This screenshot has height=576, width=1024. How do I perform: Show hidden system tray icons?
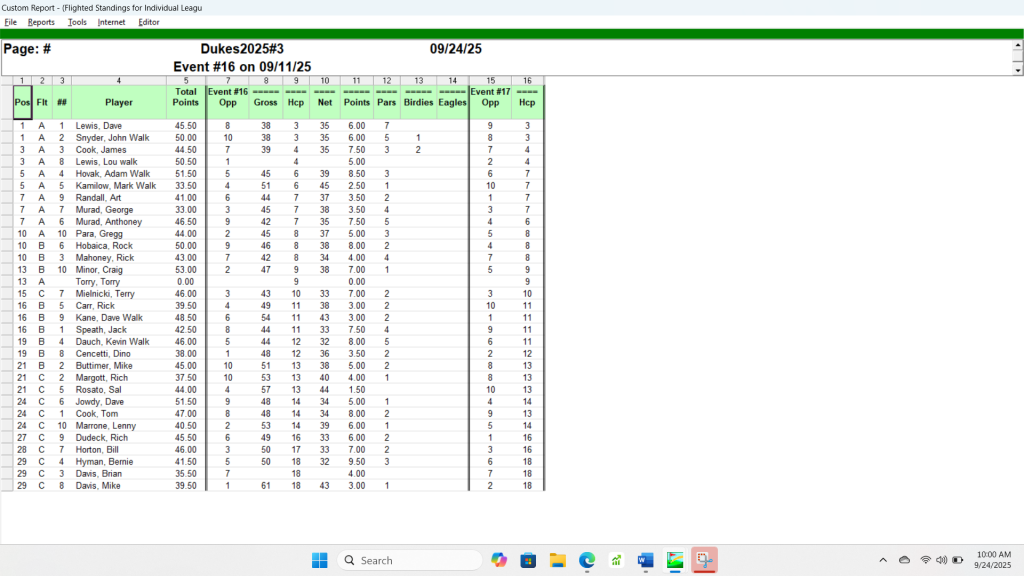883,560
